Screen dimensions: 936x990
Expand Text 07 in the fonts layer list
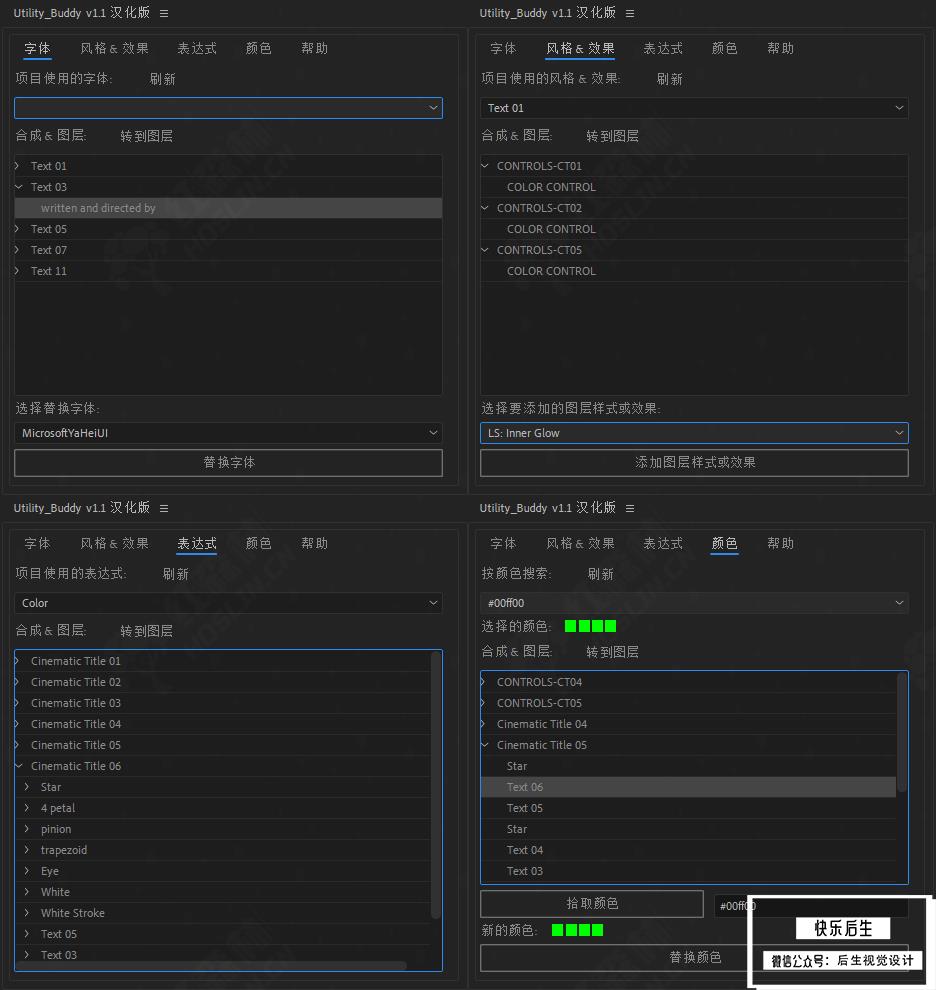(x=18, y=250)
